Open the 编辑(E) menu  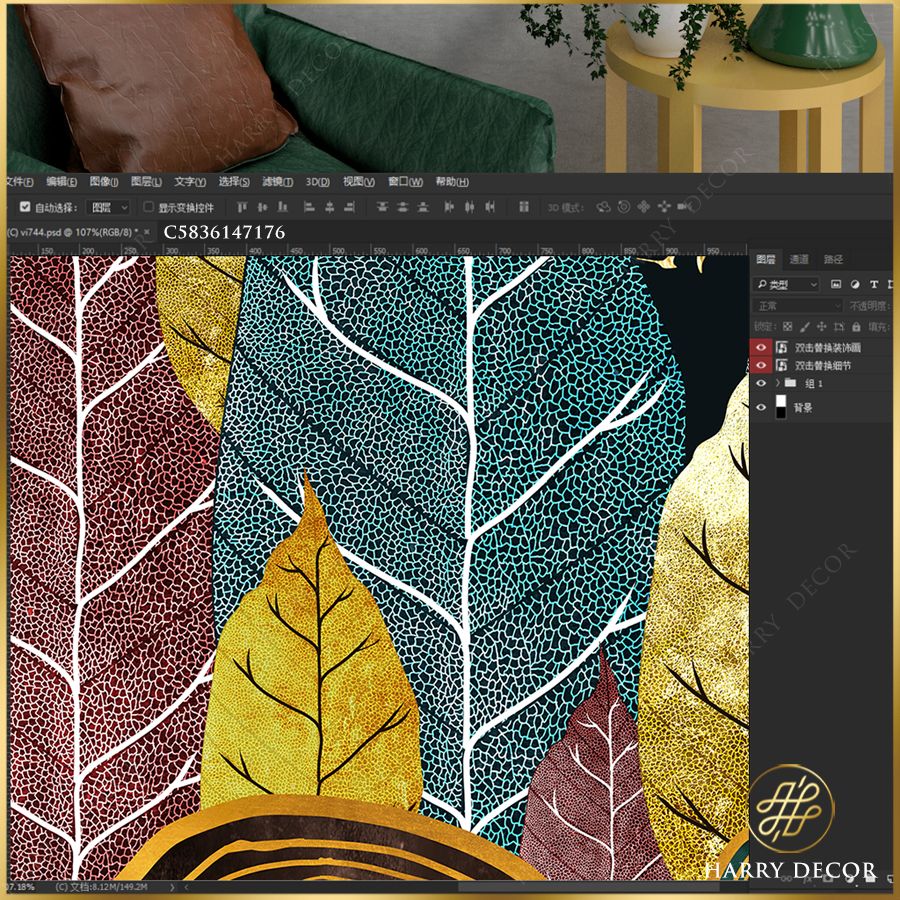click(x=61, y=182)
